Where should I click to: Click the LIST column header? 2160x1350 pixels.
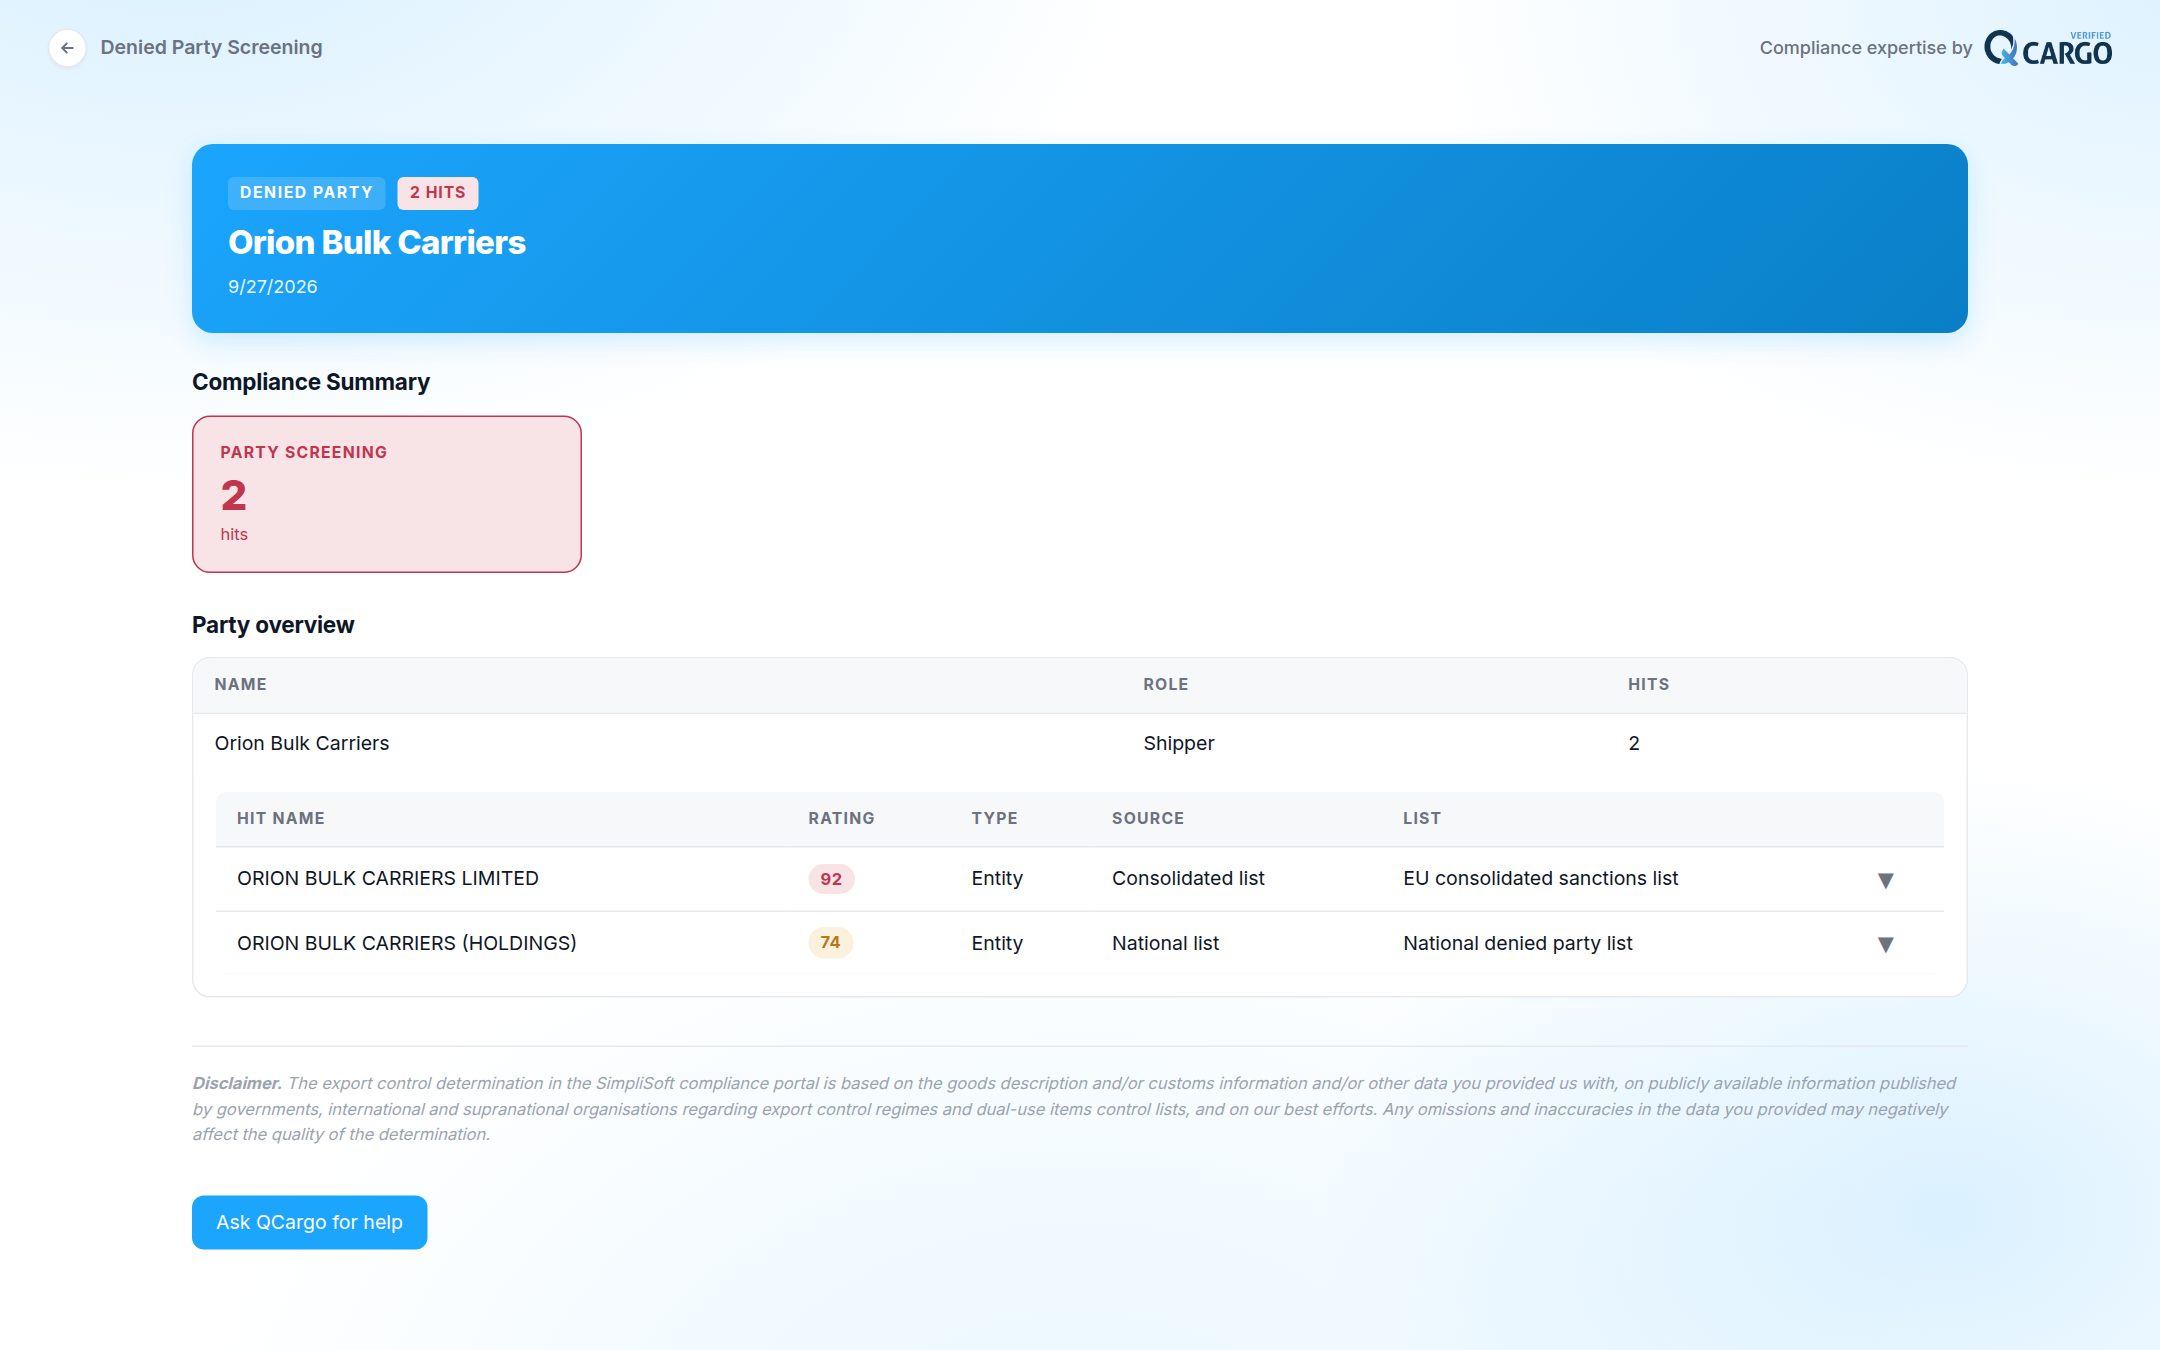coord(1421,818)
